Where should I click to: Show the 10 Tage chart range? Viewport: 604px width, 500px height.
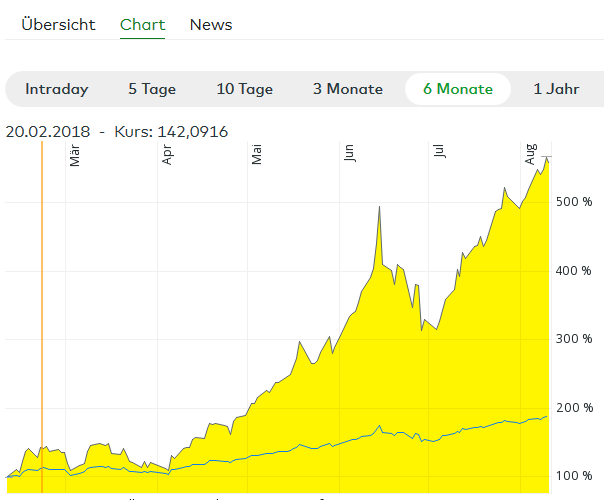[x=245, y=89]
